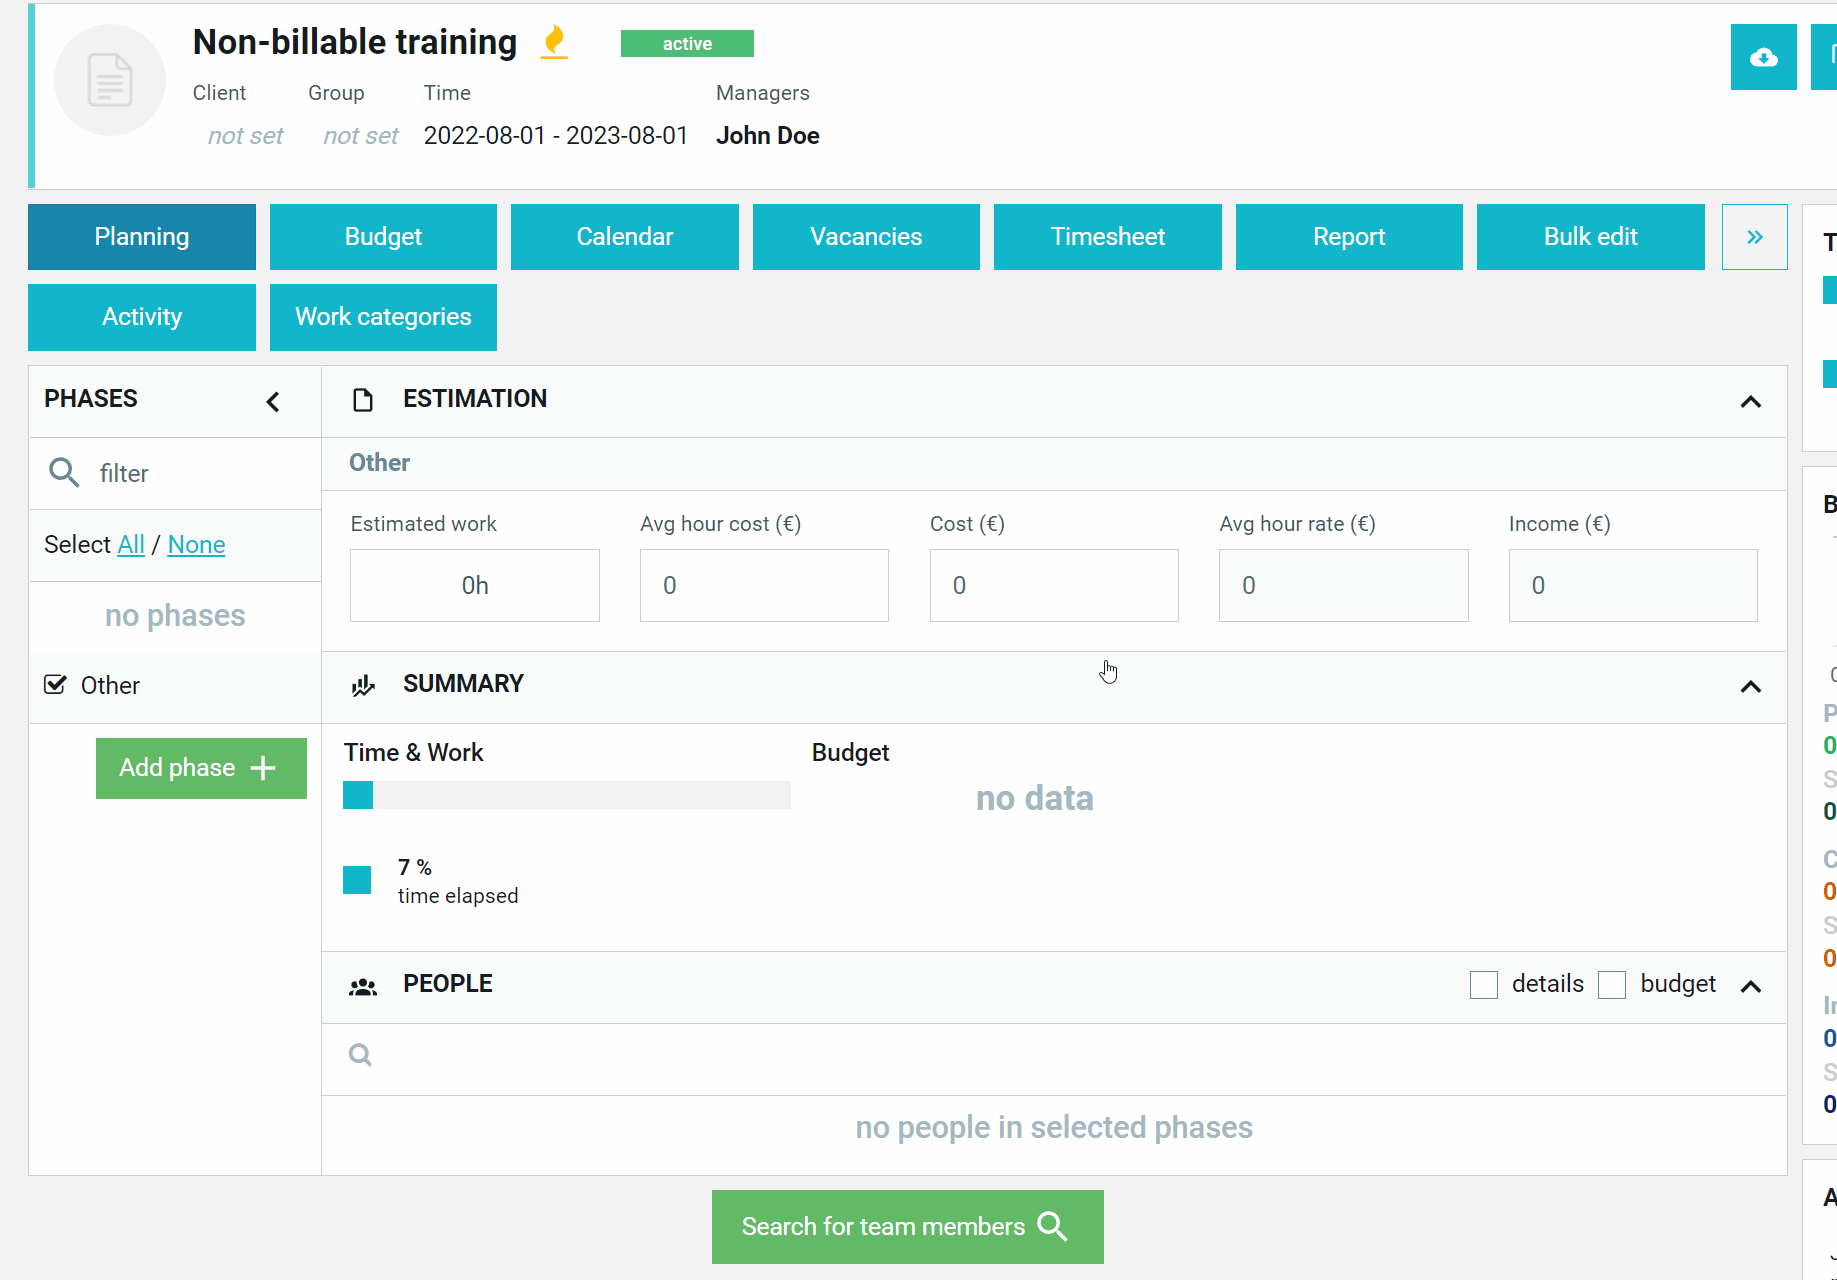Click the Non-billable training project title
This screenshot has width=1837, height=1280.
[355, 42]
